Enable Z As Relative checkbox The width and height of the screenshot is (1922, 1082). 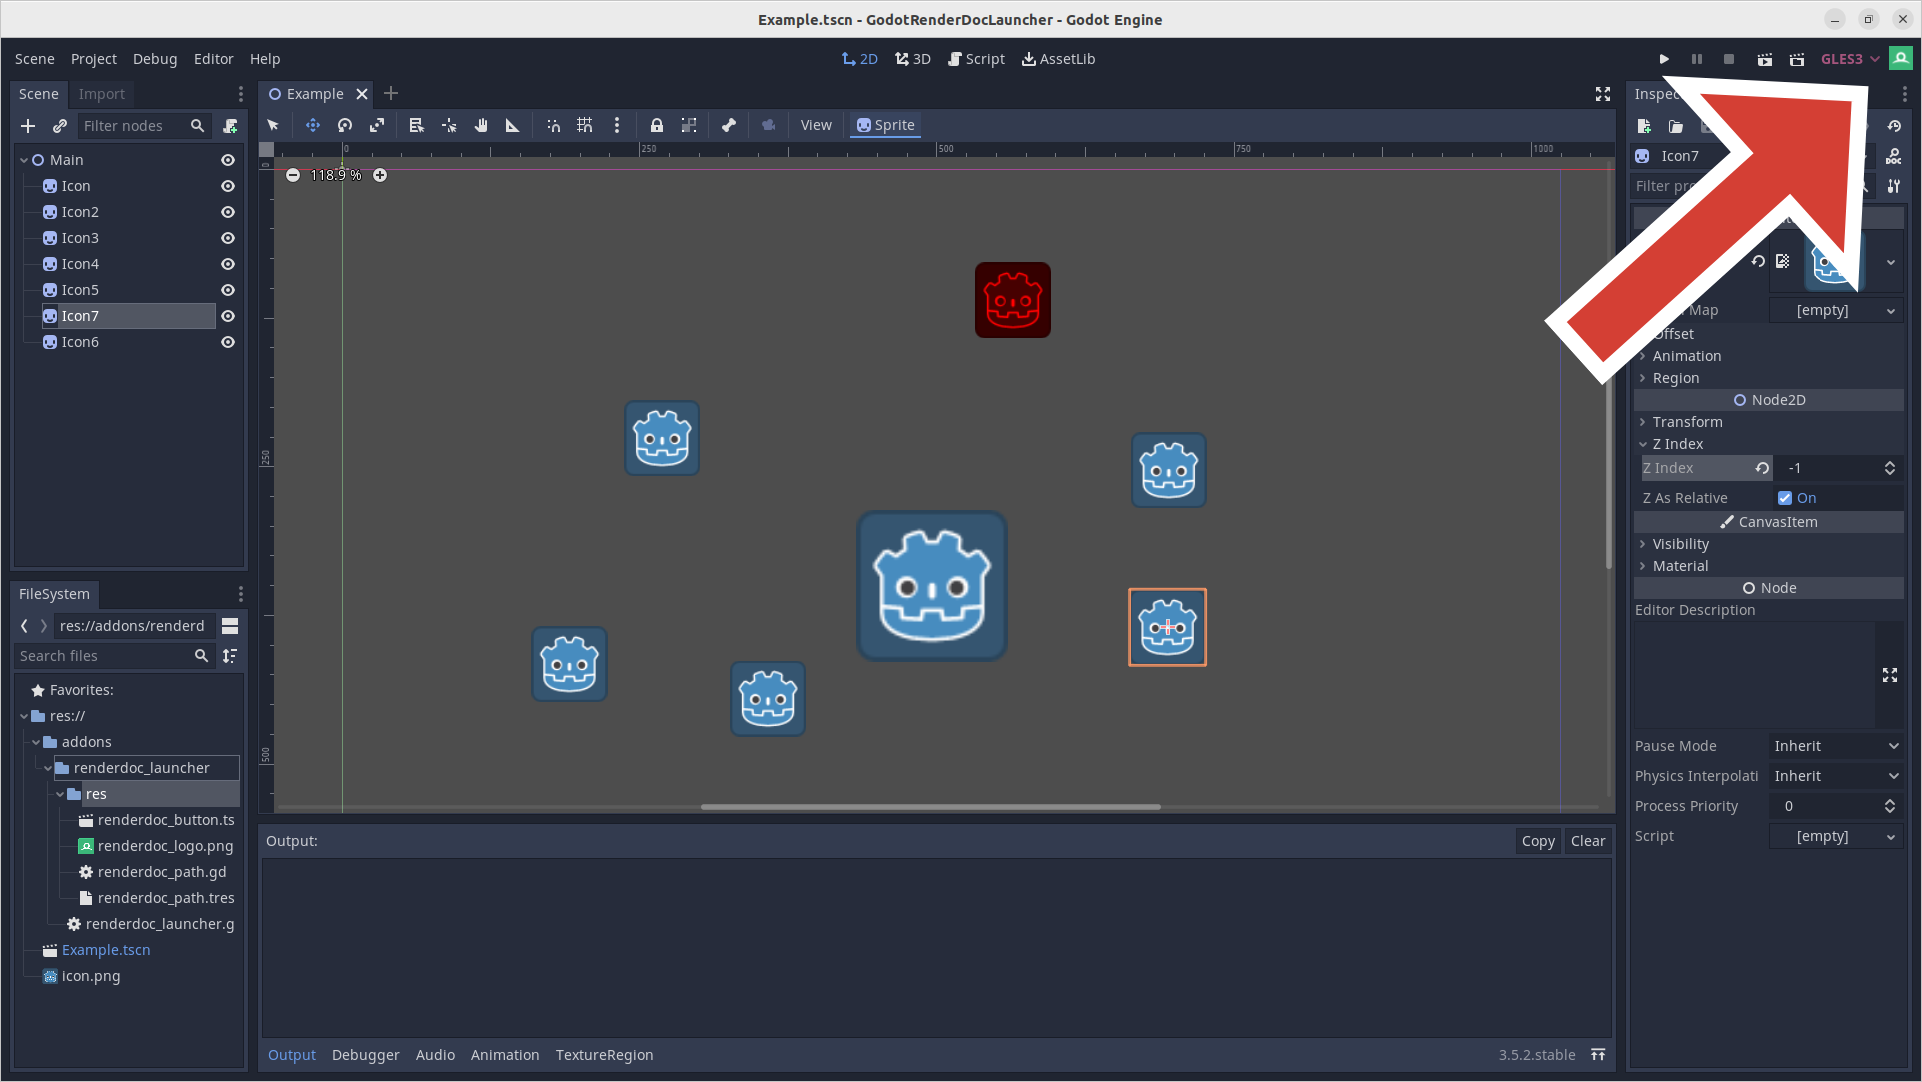pos(1786,497)
